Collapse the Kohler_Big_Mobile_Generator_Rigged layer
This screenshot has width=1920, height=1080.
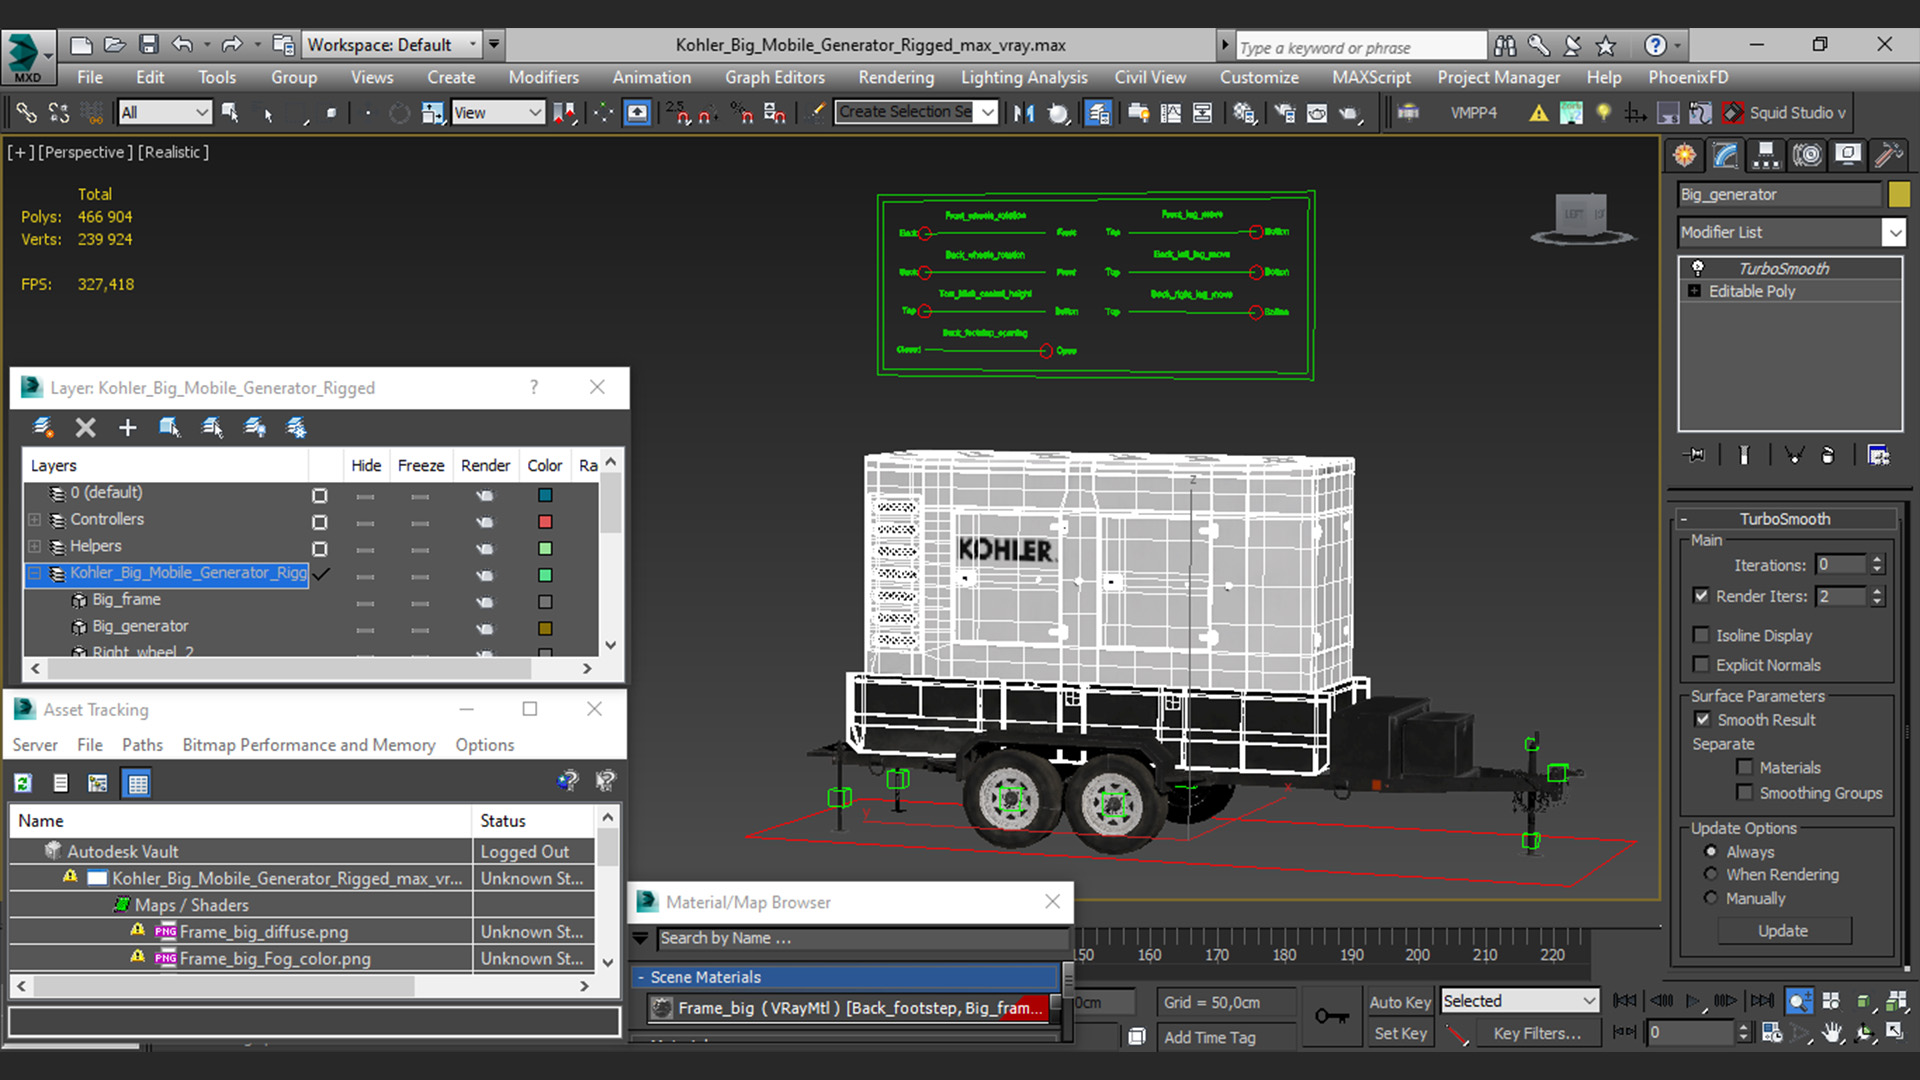35,573
